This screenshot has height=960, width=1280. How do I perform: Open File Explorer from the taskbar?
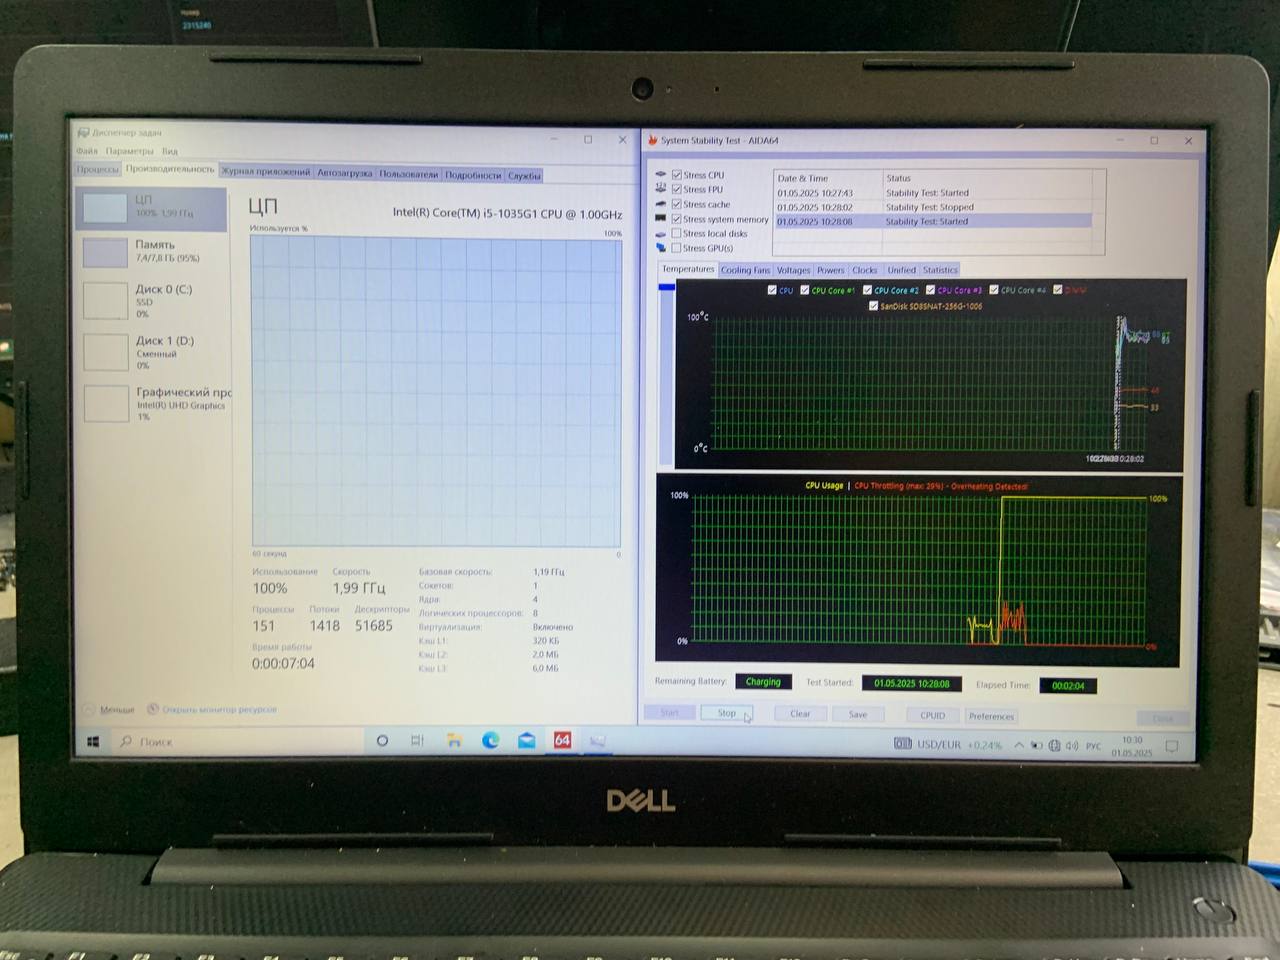(x=454, y=741)
